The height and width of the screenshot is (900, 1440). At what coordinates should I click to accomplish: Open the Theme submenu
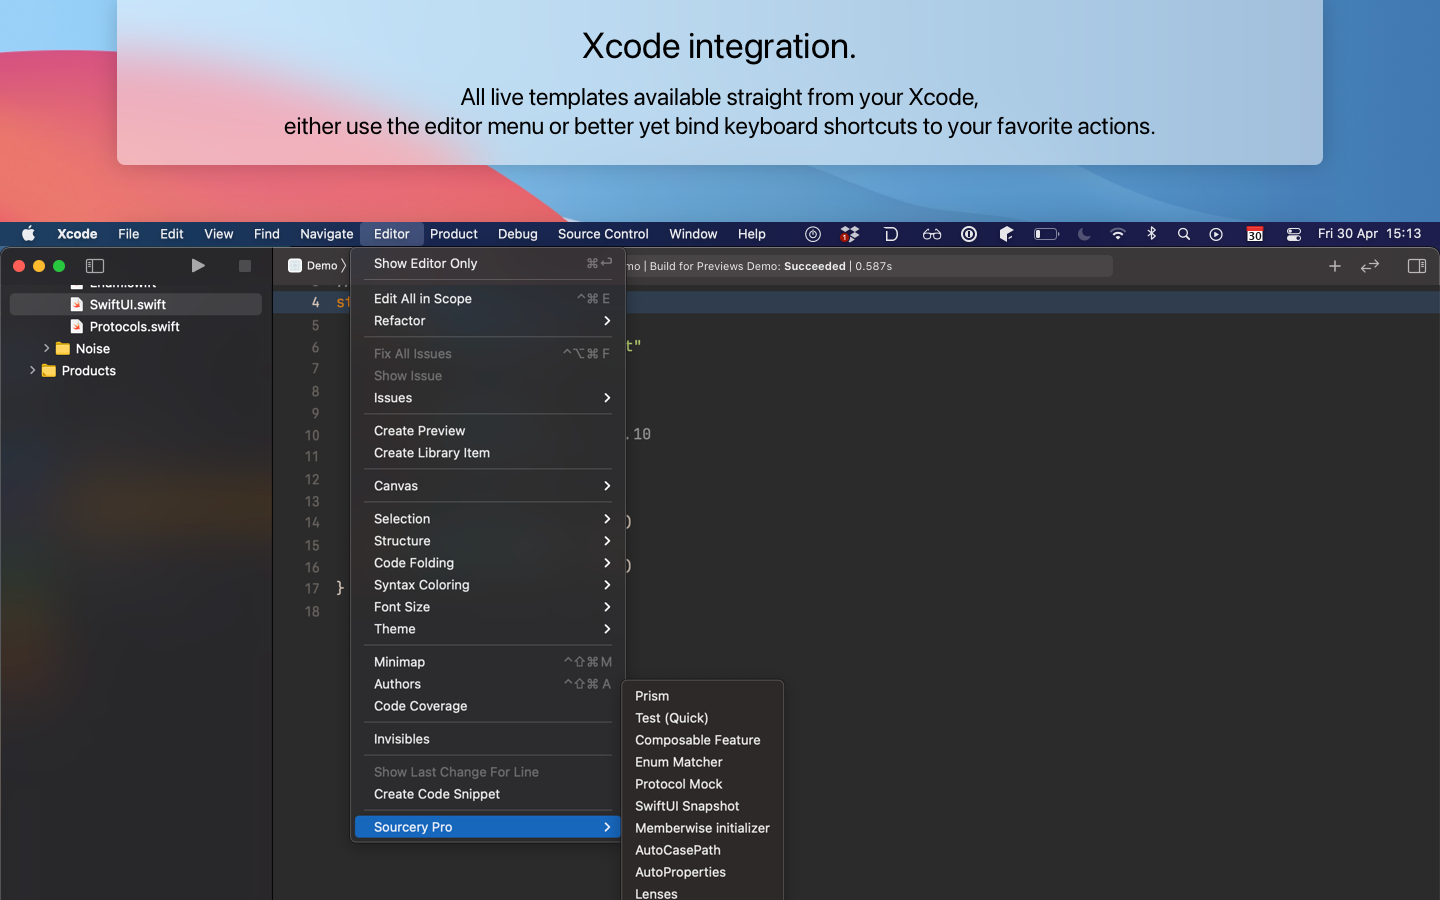tap(395, 629)
